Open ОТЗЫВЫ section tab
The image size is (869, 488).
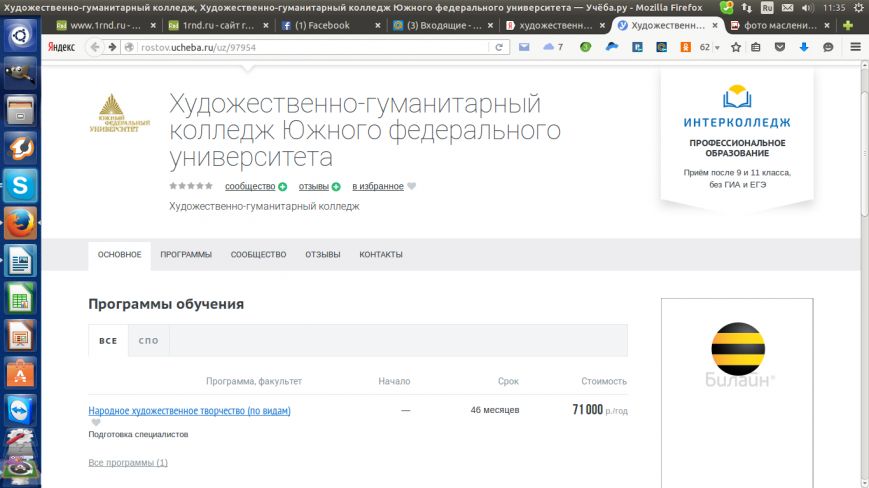click(x=323, y=255)
